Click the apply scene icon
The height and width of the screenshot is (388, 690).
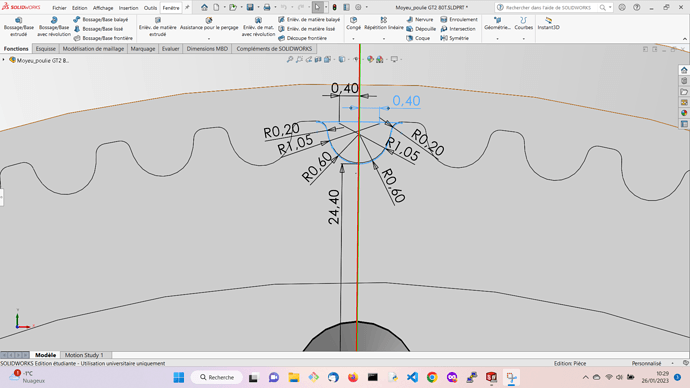(x=379, y=59)
